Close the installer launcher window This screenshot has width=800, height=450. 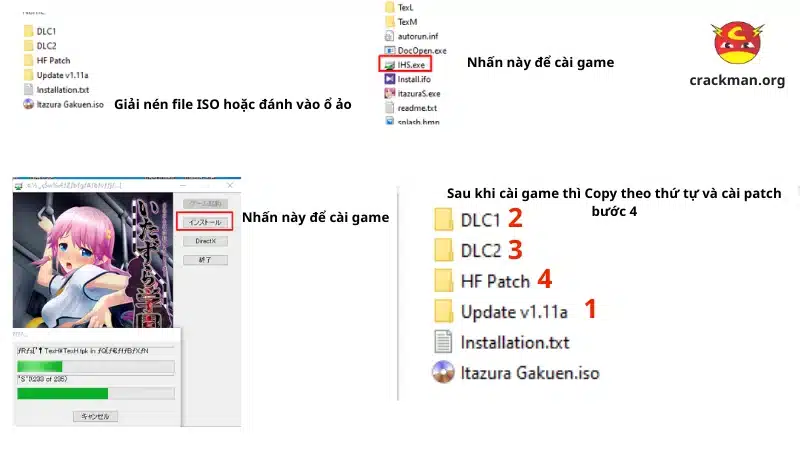click(230, 185)
